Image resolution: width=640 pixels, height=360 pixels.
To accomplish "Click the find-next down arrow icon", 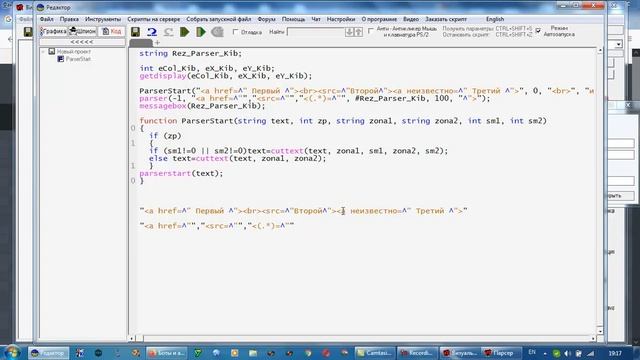I will pos(349,32).
